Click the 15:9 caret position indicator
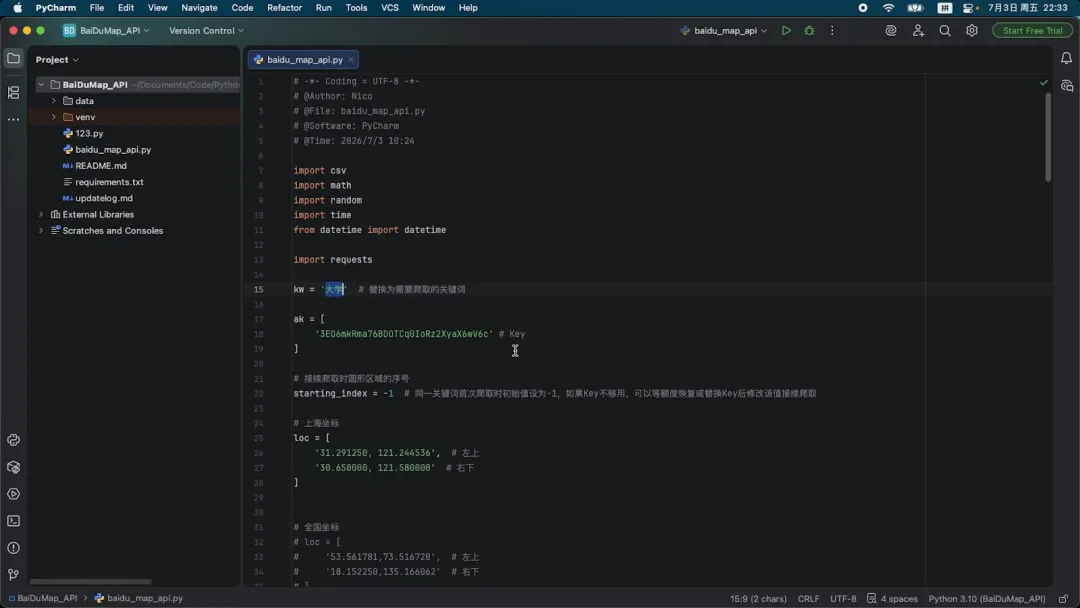The image size is (1080, 608). point(758,598)
